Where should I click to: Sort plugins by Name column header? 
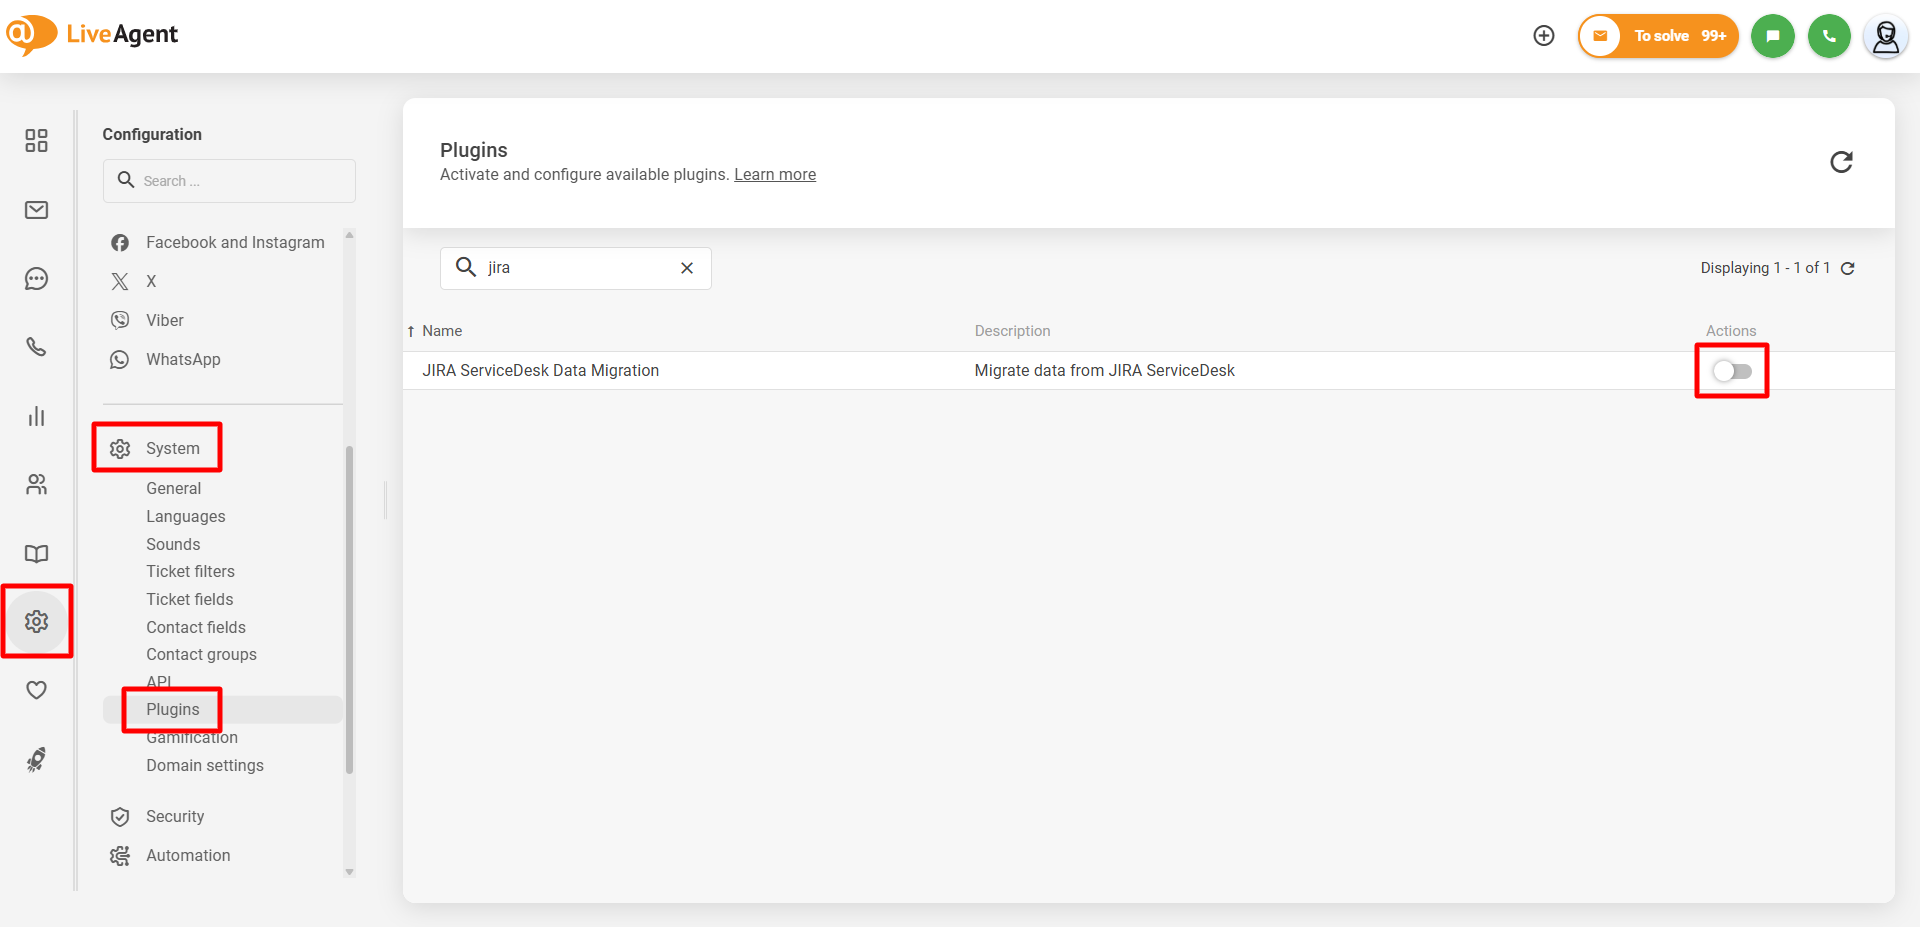click(x=441, y=331)
